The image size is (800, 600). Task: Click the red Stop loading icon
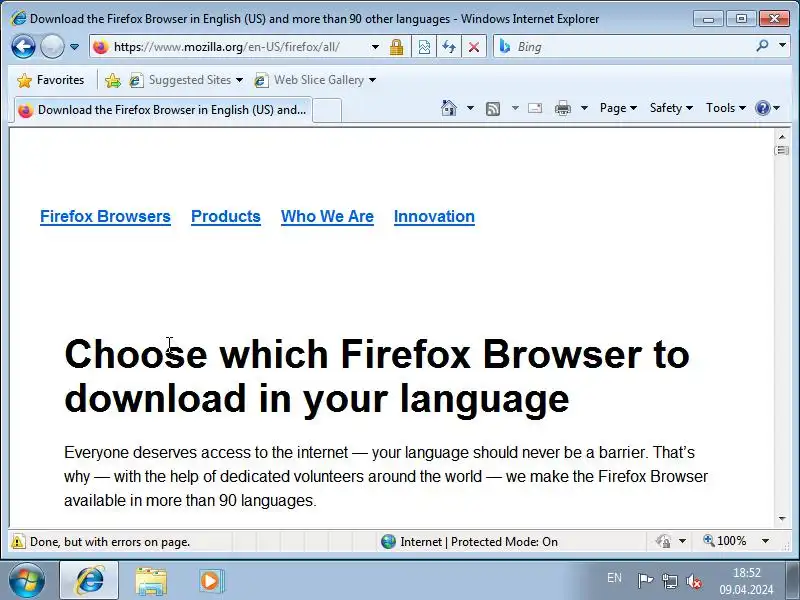click(474, 47)
